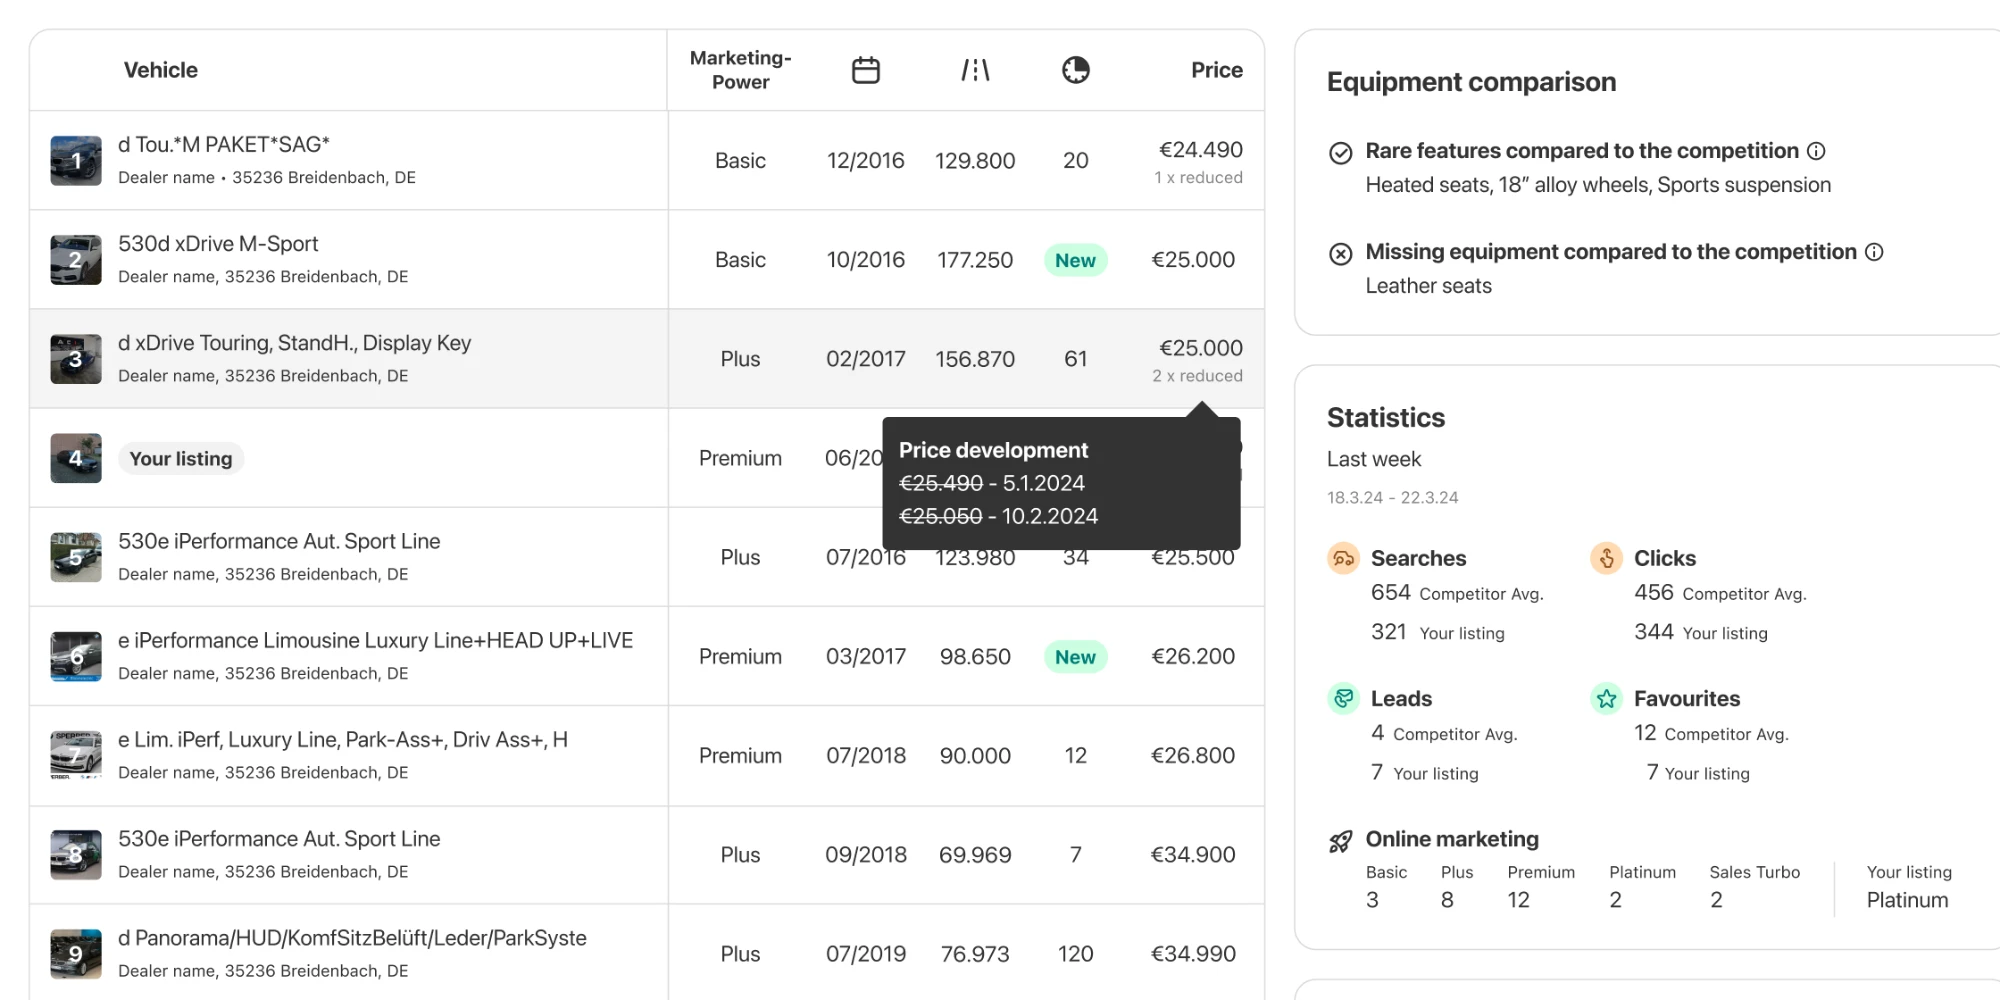Click the Price column header
The height and width of the screenshot is (1000, 2000).
click(x=1217, y=70)
